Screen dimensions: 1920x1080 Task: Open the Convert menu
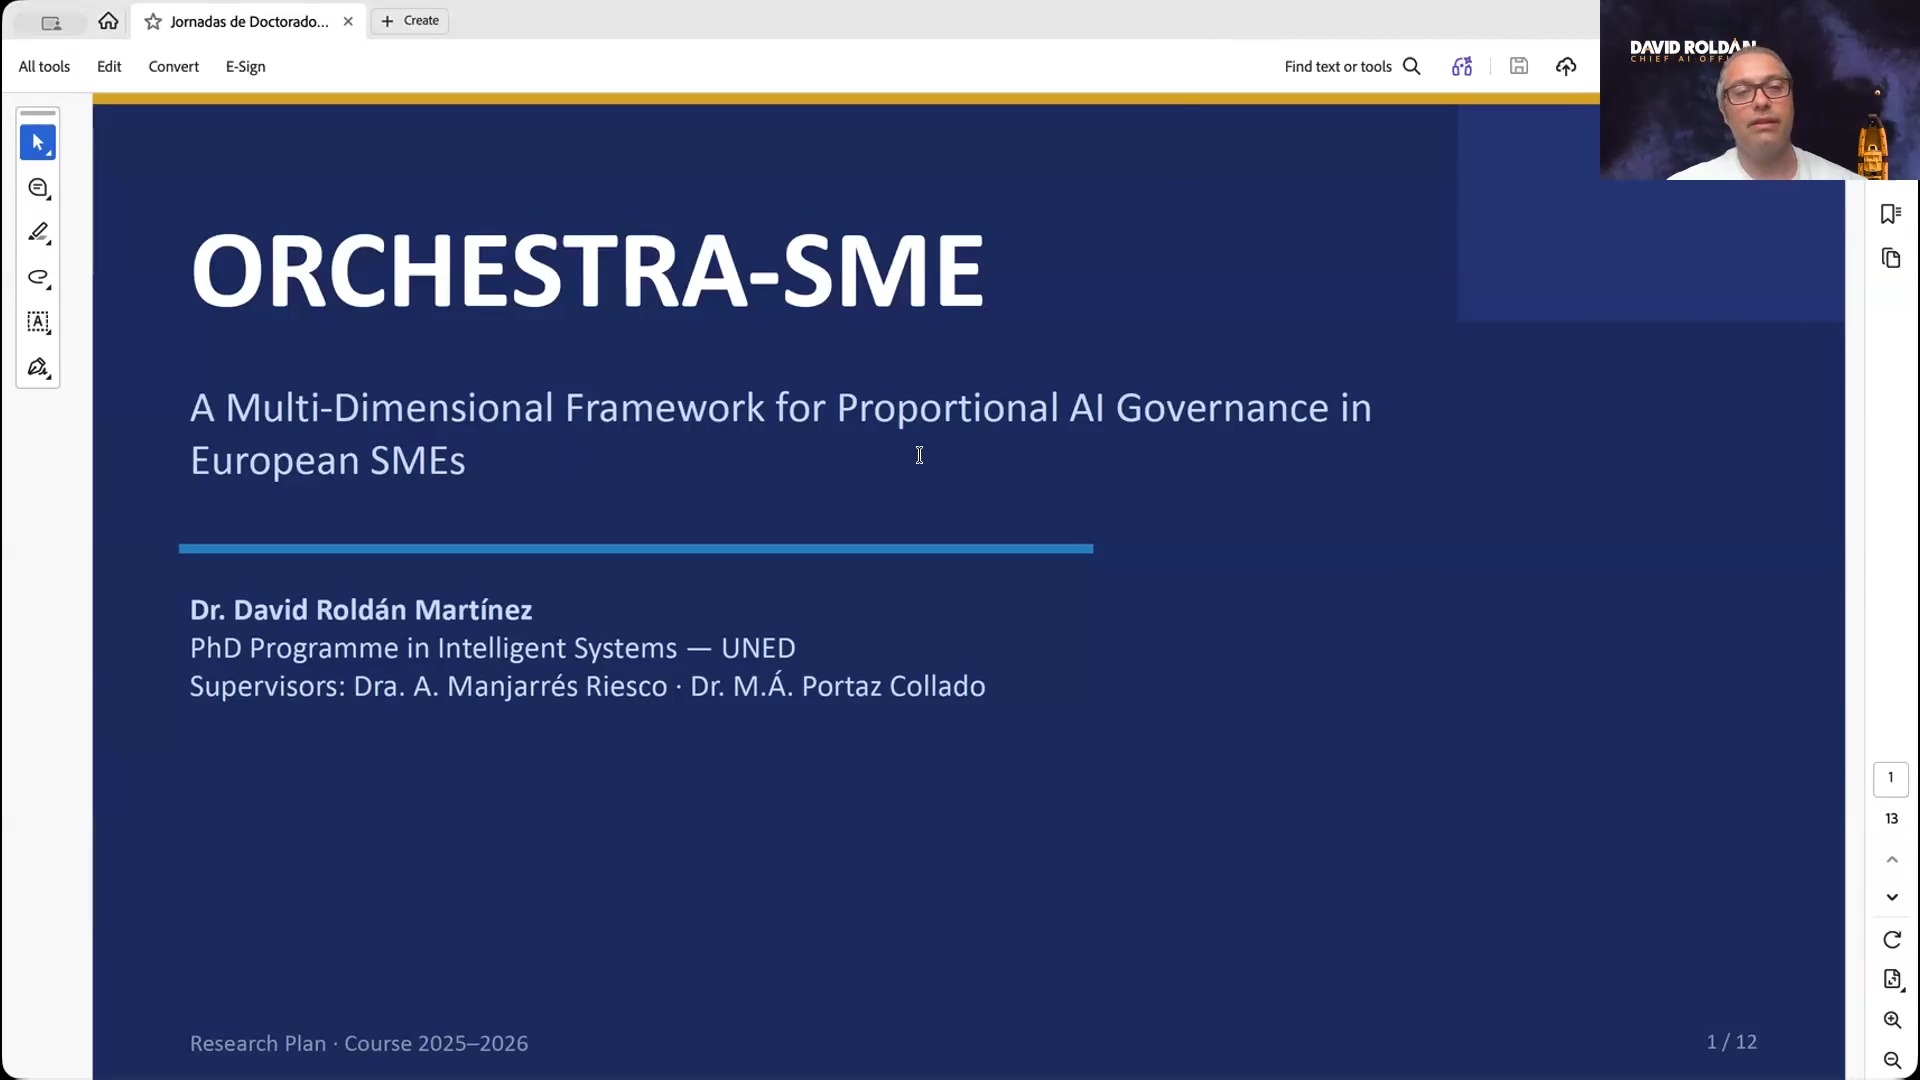(174, 66)
